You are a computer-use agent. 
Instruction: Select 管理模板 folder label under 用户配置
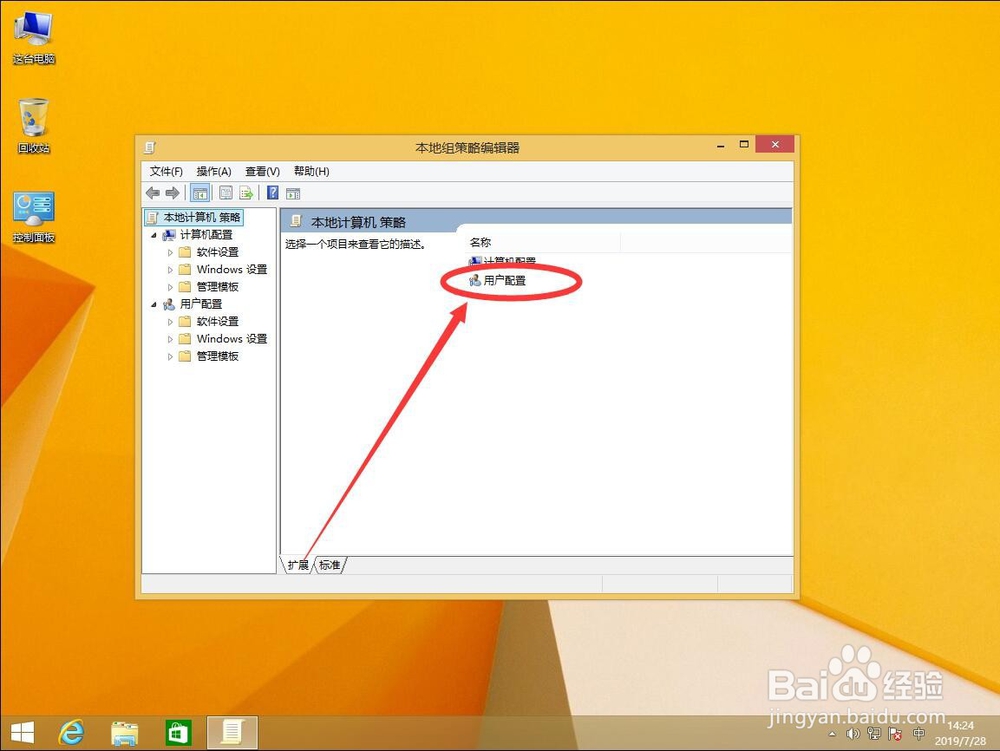217,356
